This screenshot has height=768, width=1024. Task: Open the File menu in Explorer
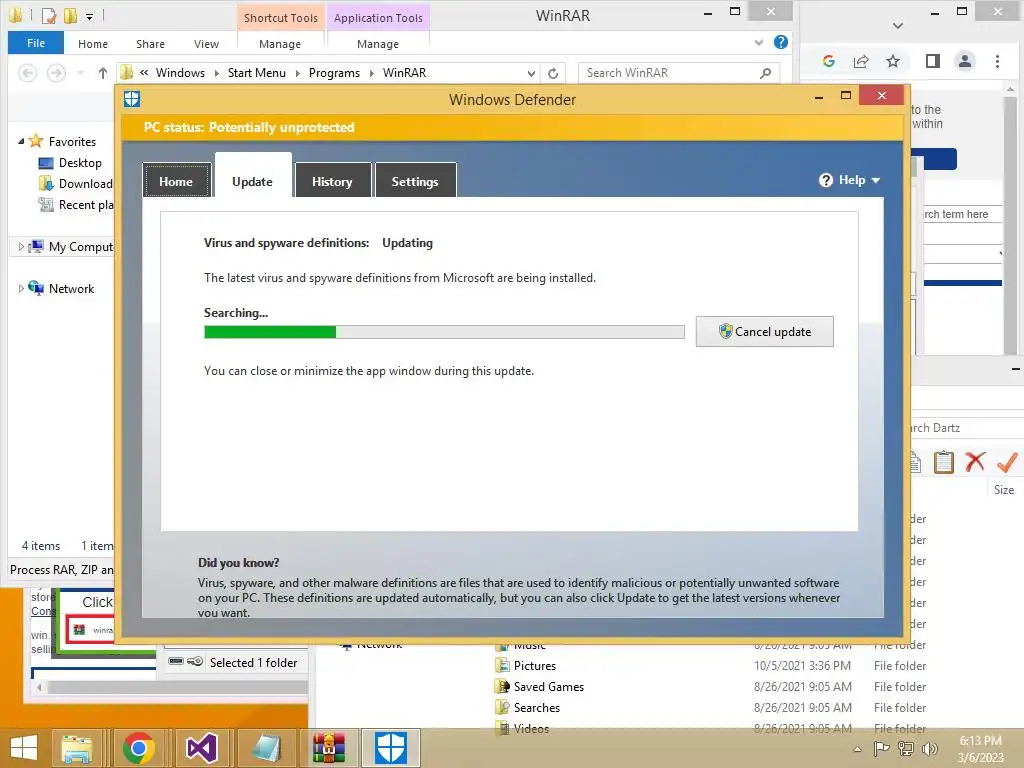click(x=36, y=43)
